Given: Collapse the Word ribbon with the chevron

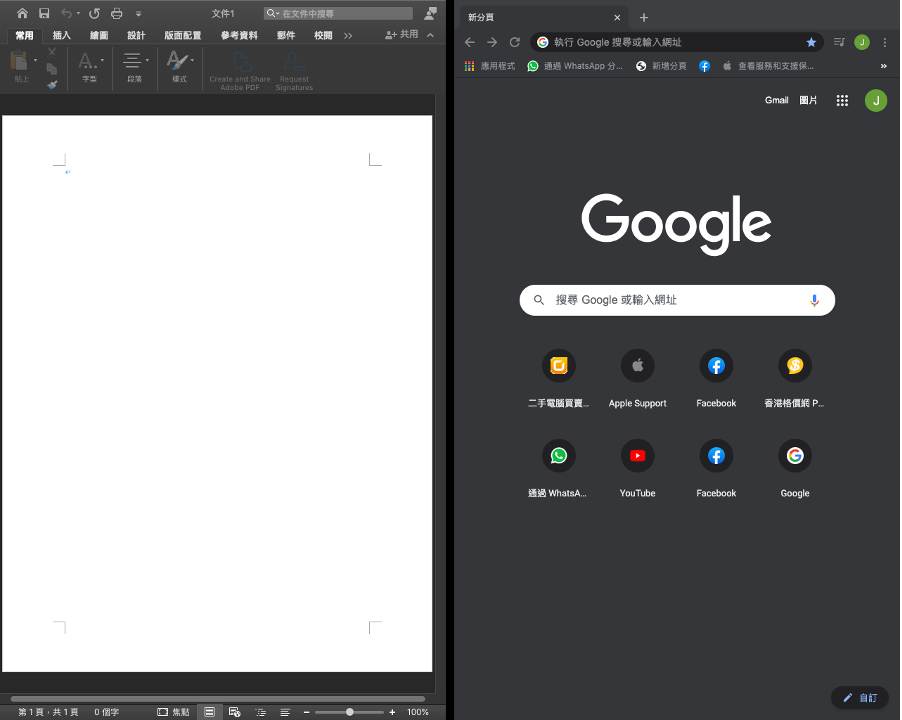Looking at the screenshot, I should tap(431, 35).
